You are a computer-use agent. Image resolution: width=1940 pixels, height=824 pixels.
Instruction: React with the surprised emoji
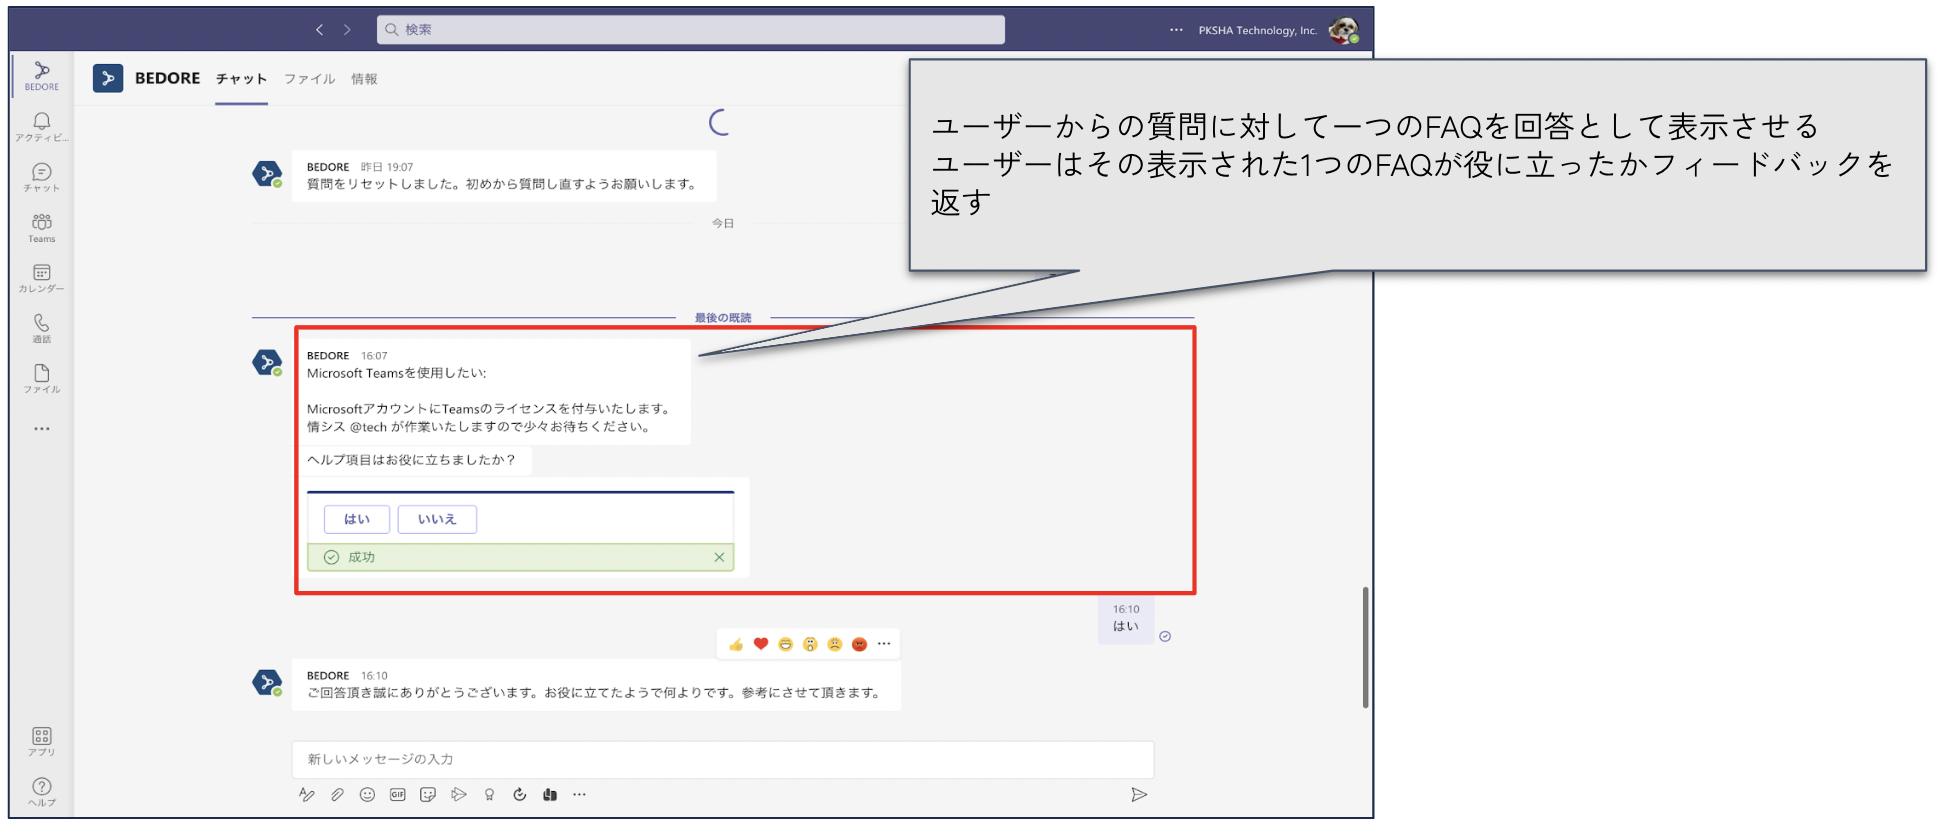click(810, 644)
